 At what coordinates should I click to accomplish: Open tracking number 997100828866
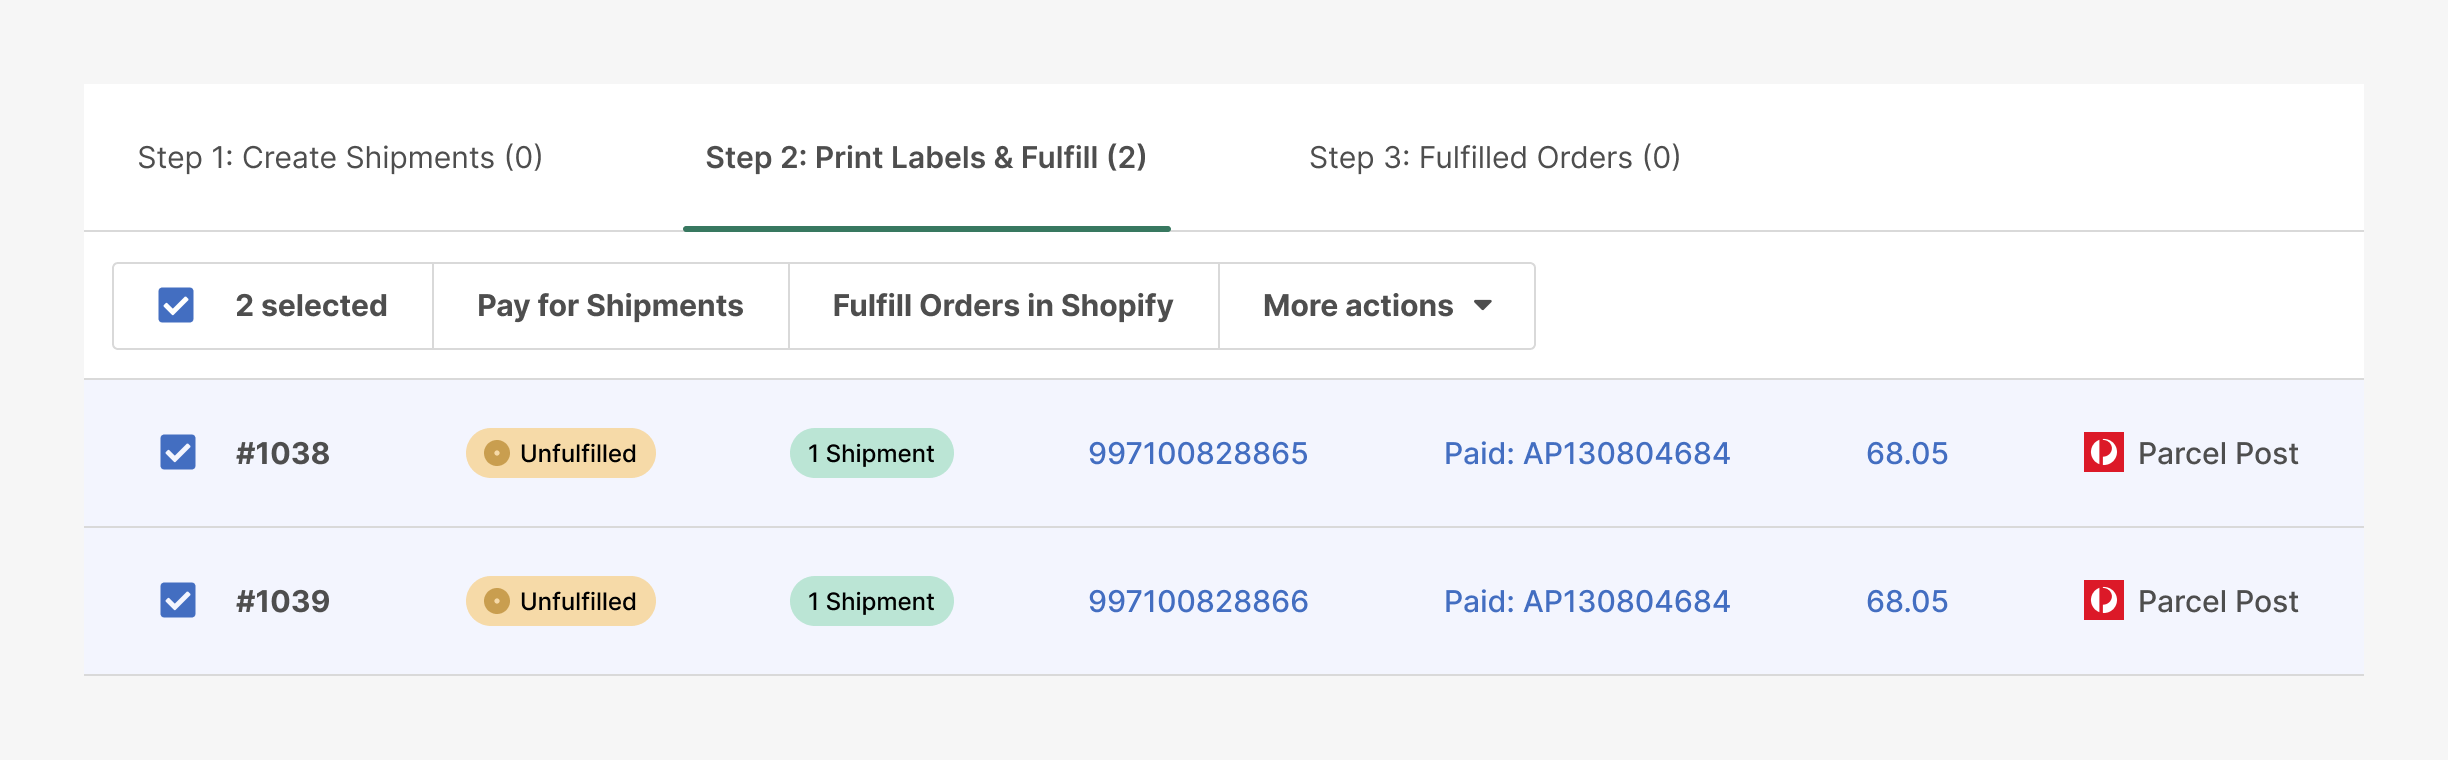(x=1197, y=601)
